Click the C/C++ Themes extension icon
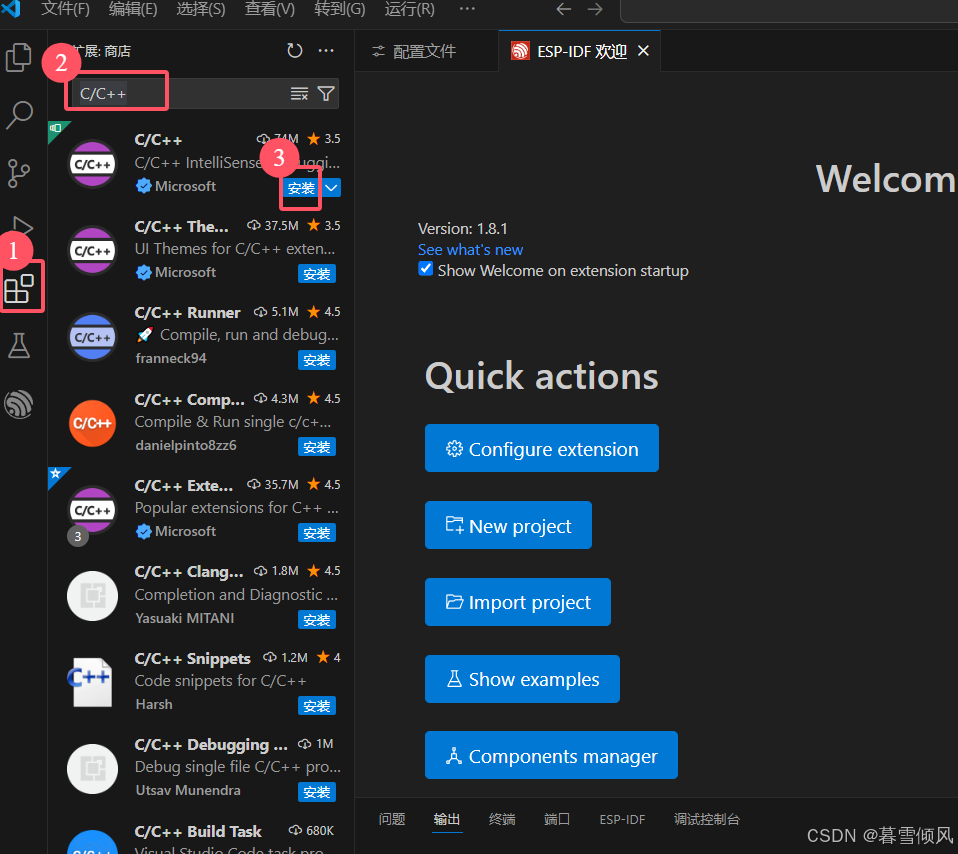958x854 pixels. [92, 251]
